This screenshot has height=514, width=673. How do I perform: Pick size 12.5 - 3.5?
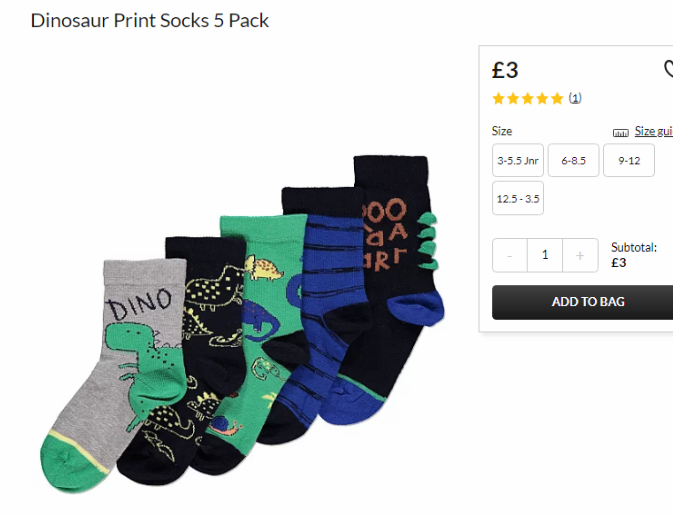518,198
